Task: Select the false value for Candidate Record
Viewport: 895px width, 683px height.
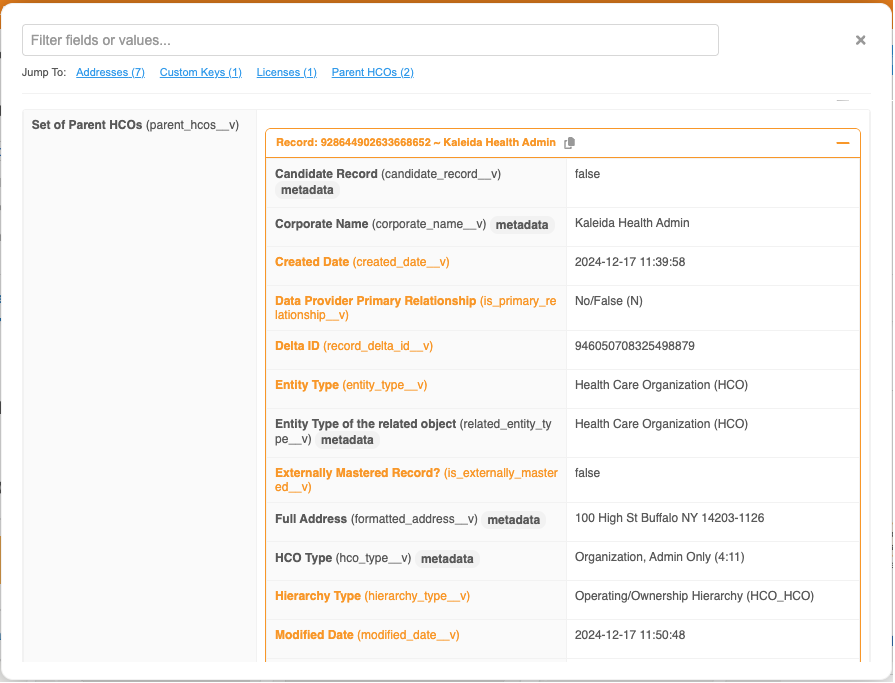Action: [x=587, y=174]
